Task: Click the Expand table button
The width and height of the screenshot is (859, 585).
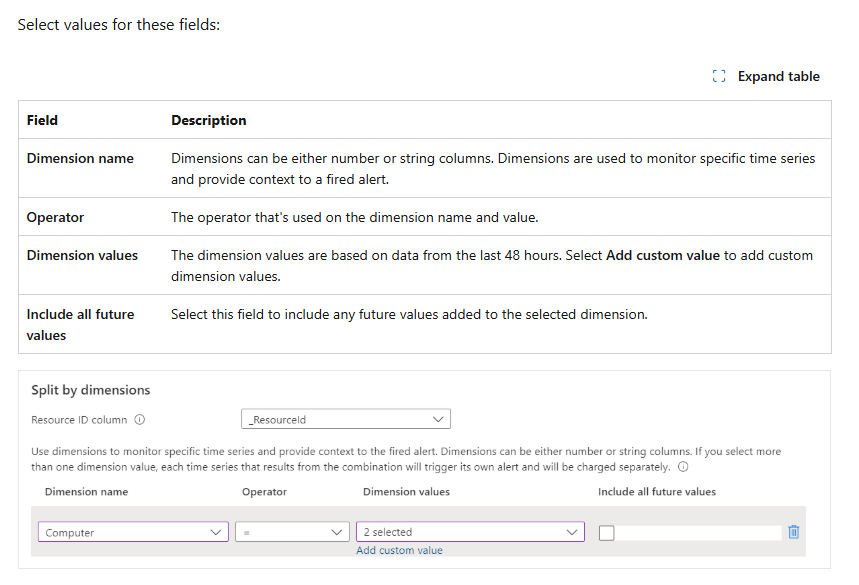Action: (766, 76)
